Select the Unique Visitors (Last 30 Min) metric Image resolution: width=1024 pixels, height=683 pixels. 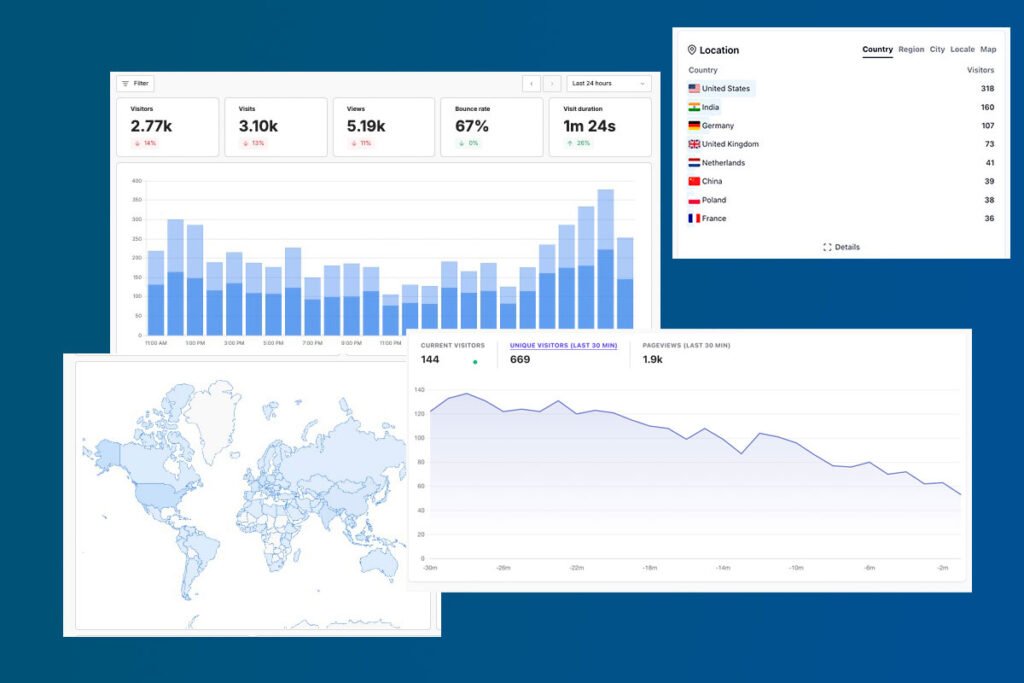click(565, 345)
